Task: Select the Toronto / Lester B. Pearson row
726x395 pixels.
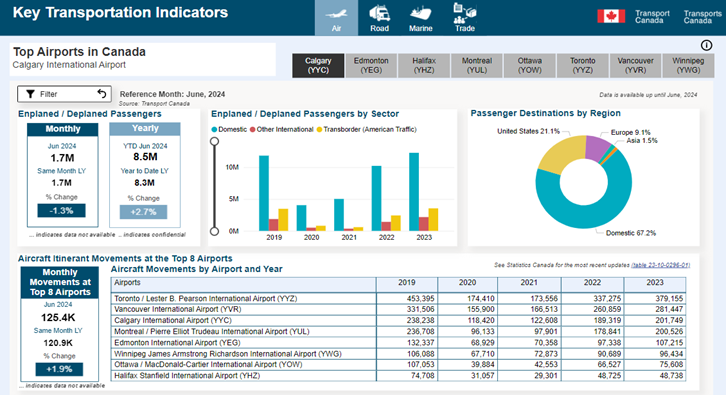Action: 398,299
